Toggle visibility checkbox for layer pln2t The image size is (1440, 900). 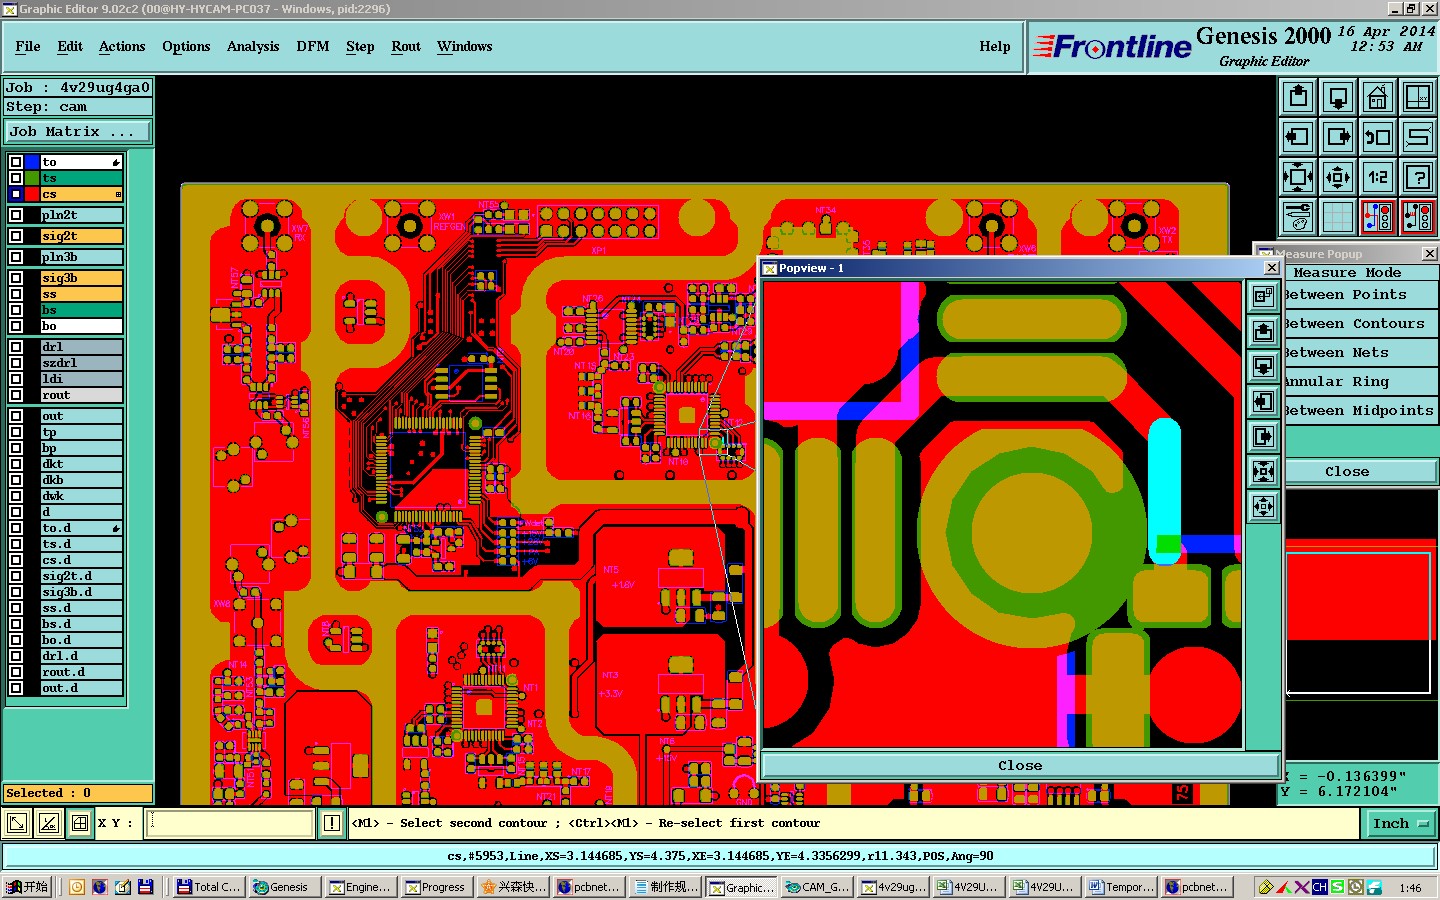(x=16, y=215)
